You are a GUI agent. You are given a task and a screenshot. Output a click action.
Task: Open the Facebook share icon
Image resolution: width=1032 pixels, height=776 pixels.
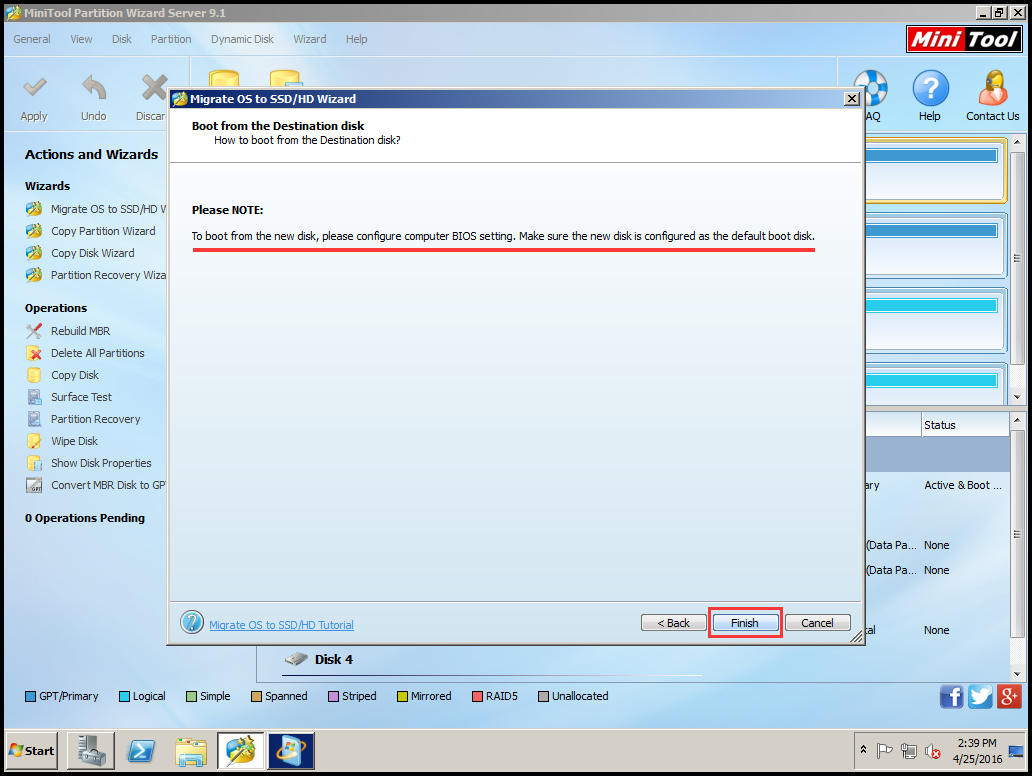pos(951,696)
